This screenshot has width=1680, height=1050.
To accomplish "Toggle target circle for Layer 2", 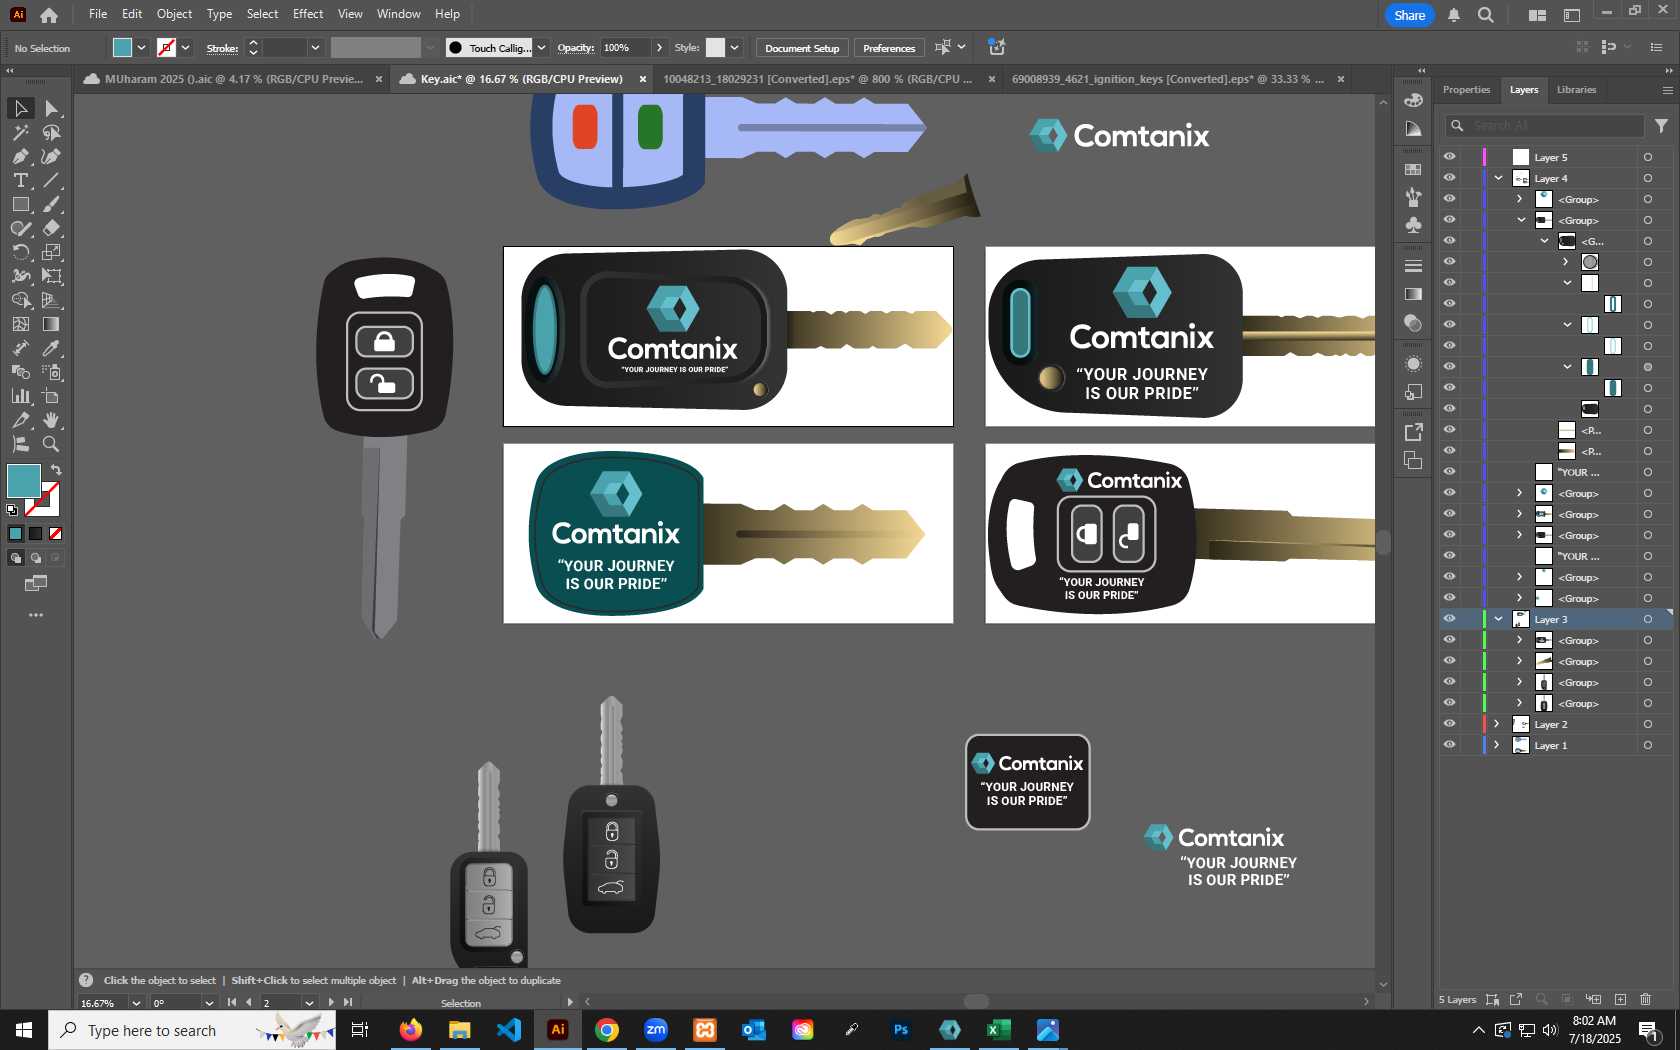I will (x=1647, y=724).
